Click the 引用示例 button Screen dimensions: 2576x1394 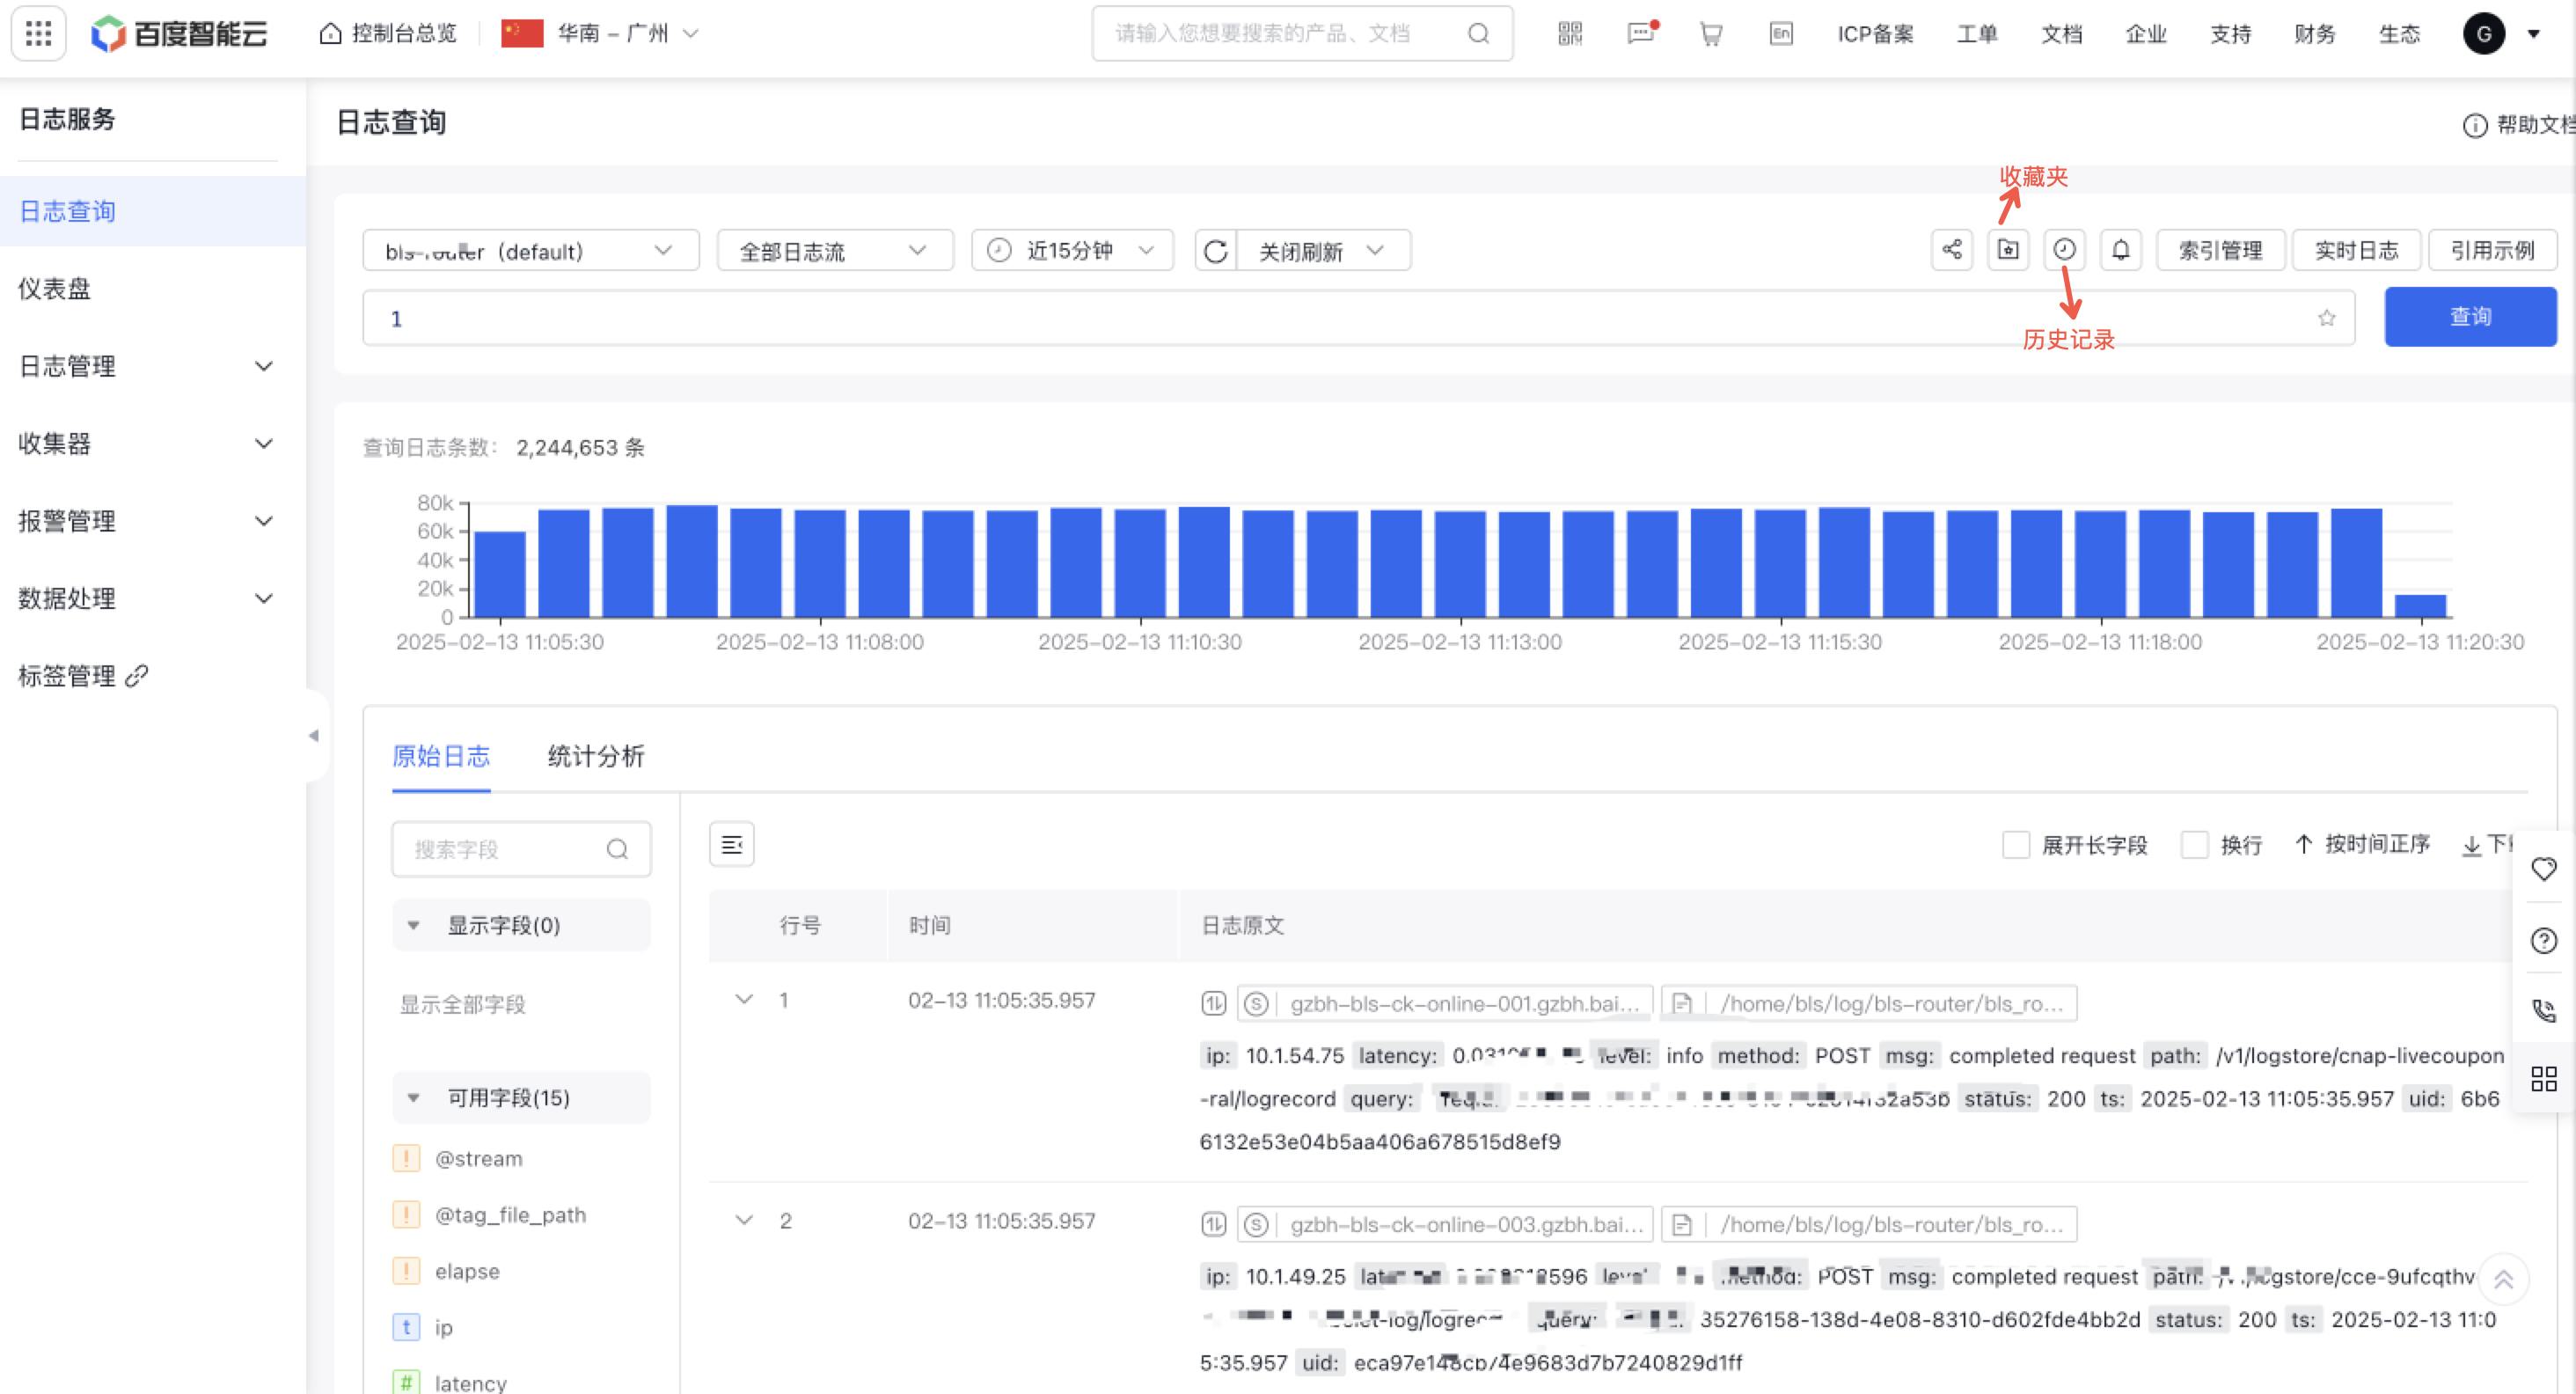2493,250
